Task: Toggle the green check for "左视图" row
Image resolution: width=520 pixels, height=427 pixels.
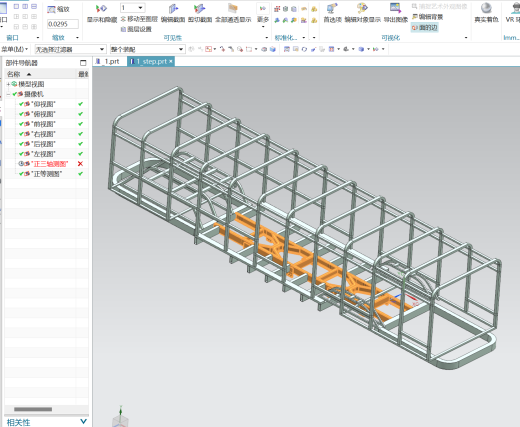Action: tap(80, 154)
